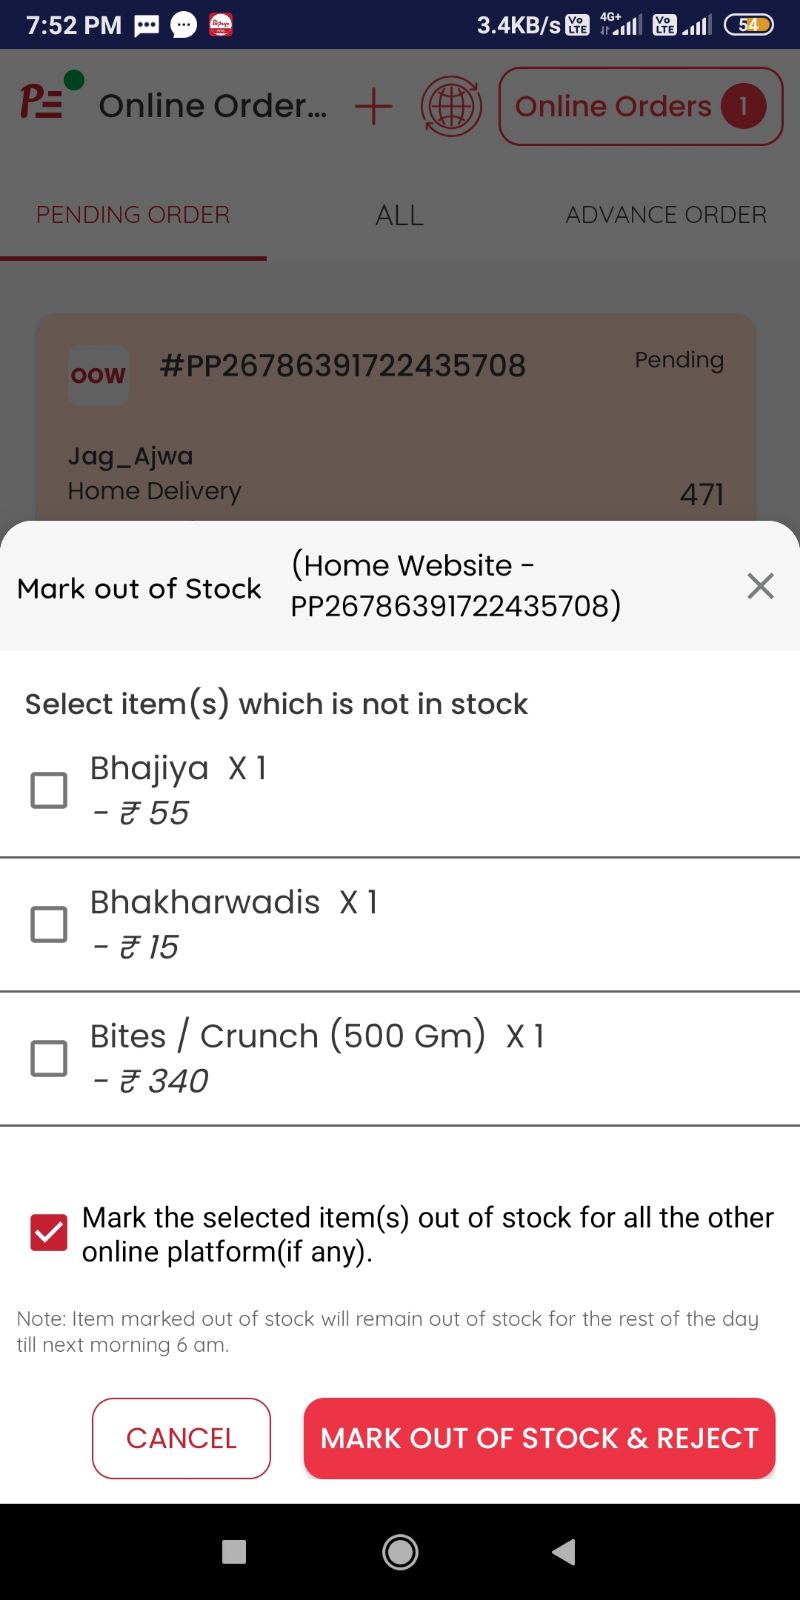Tap Android home navigation button
This screenshot has height=1600, width=800.
coord(400,1552)
